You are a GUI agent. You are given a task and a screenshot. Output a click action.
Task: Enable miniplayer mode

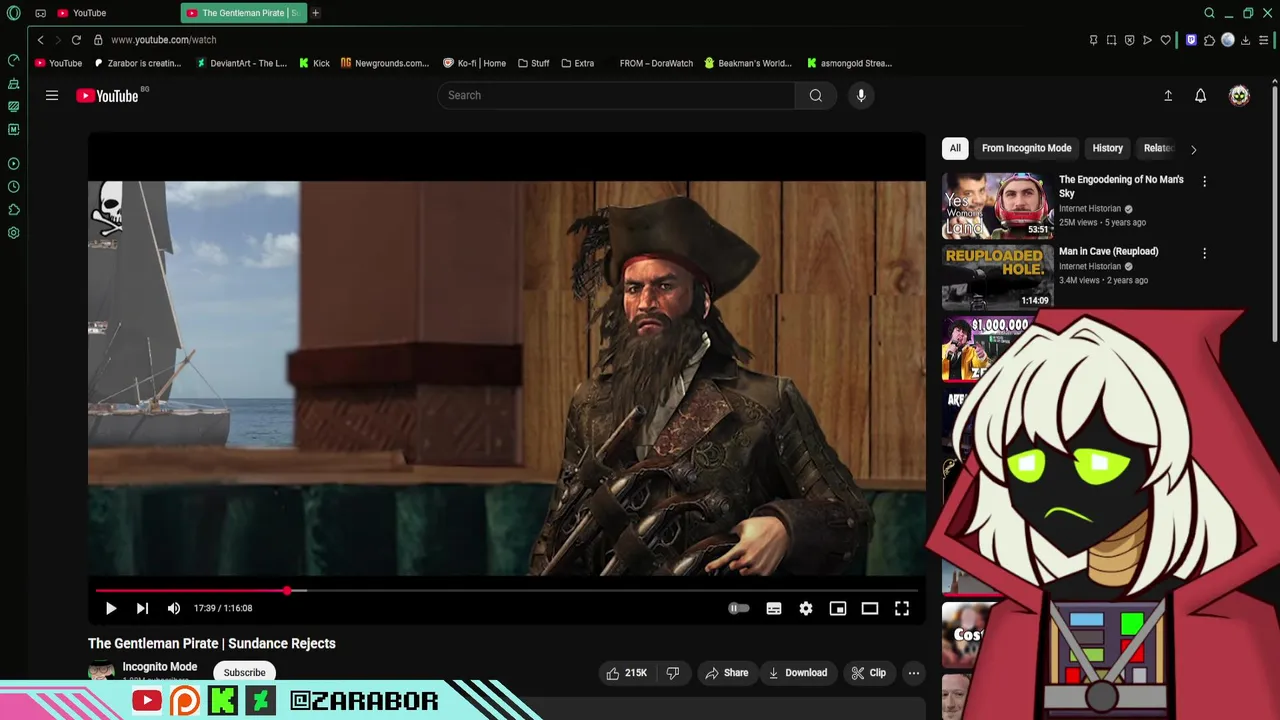[x=838, y=608]
